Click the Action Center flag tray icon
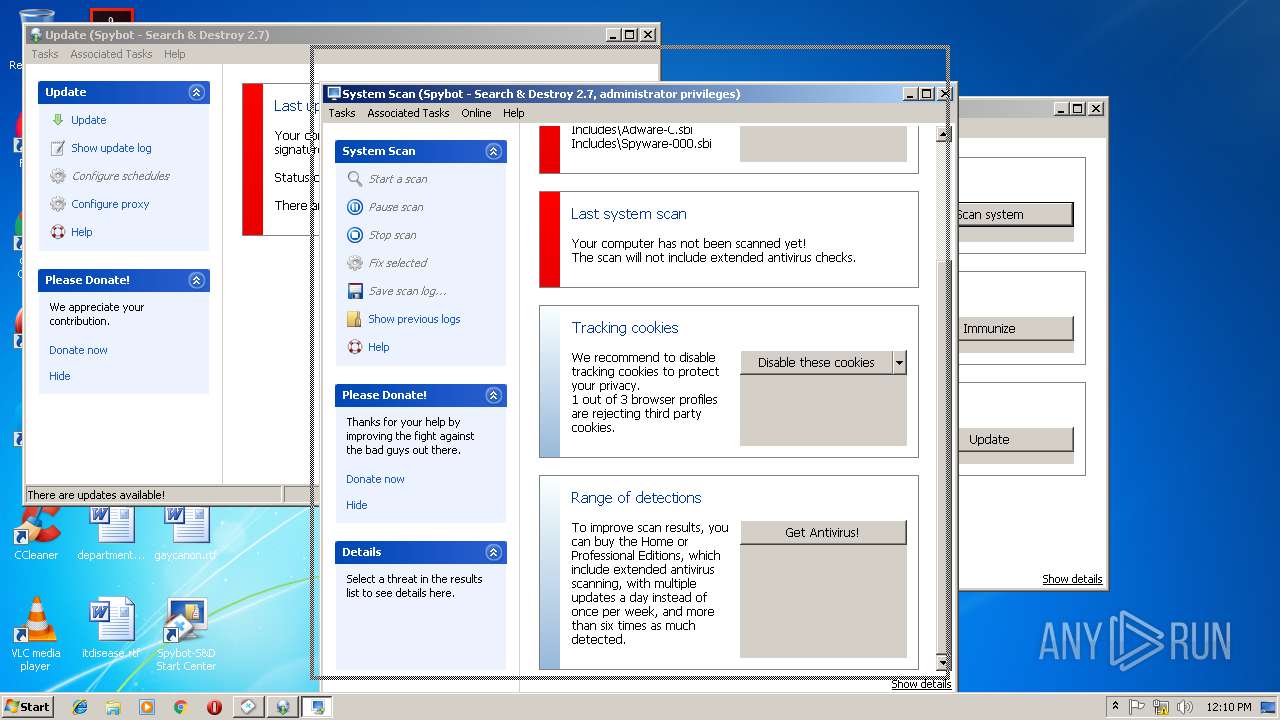Viewport: 1280px width, 720px height. 1138,707
